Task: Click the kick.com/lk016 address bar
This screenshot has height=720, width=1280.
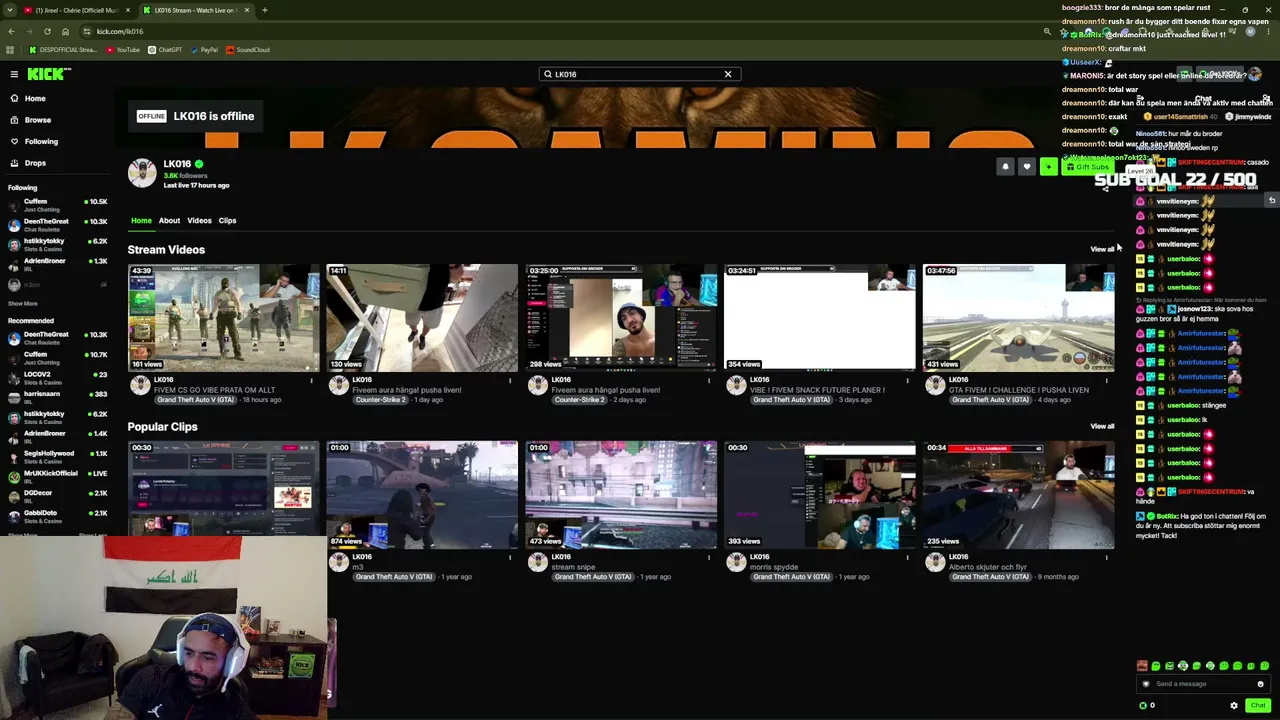Action: point(560,31)
